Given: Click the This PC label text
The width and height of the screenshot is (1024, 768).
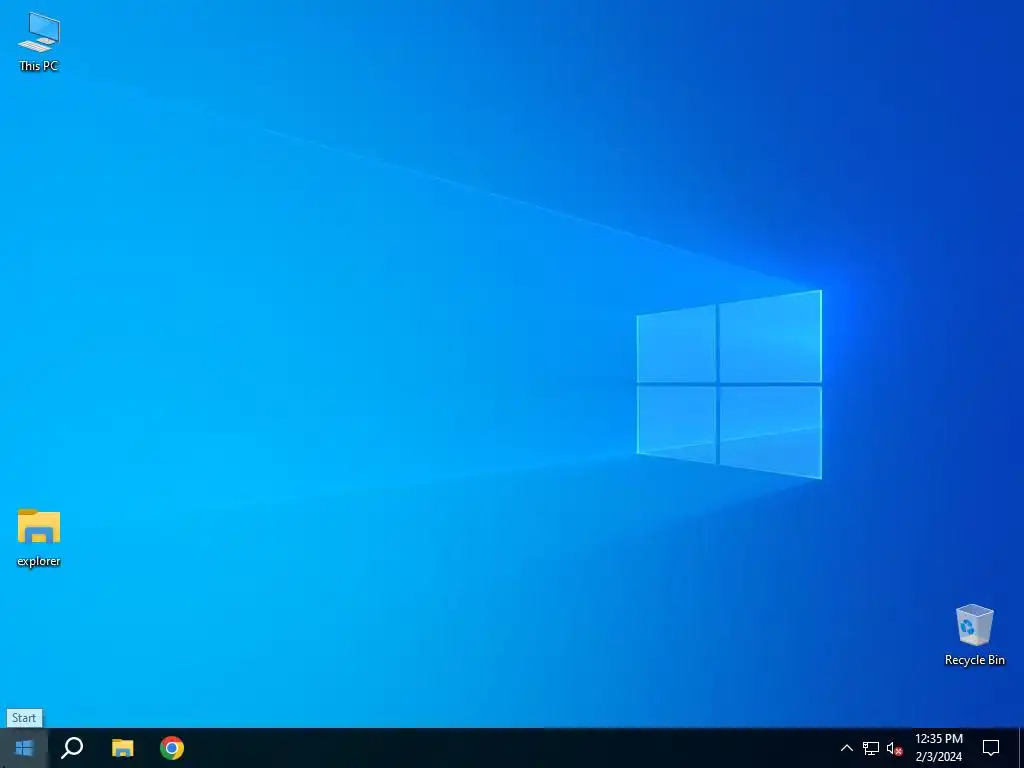Looking at the screenshot, I should tap(39, 65).
